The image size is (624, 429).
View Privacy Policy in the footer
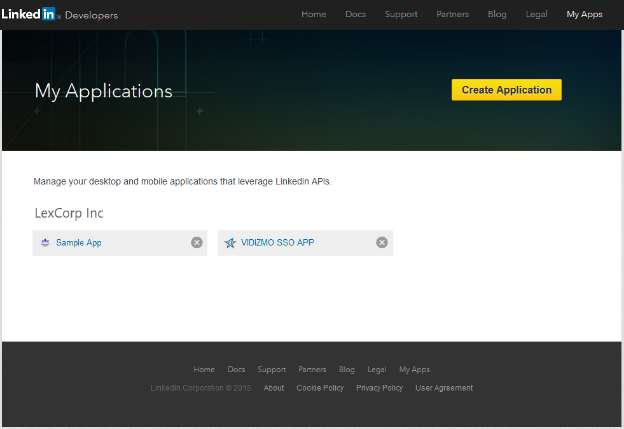[379, 388]
